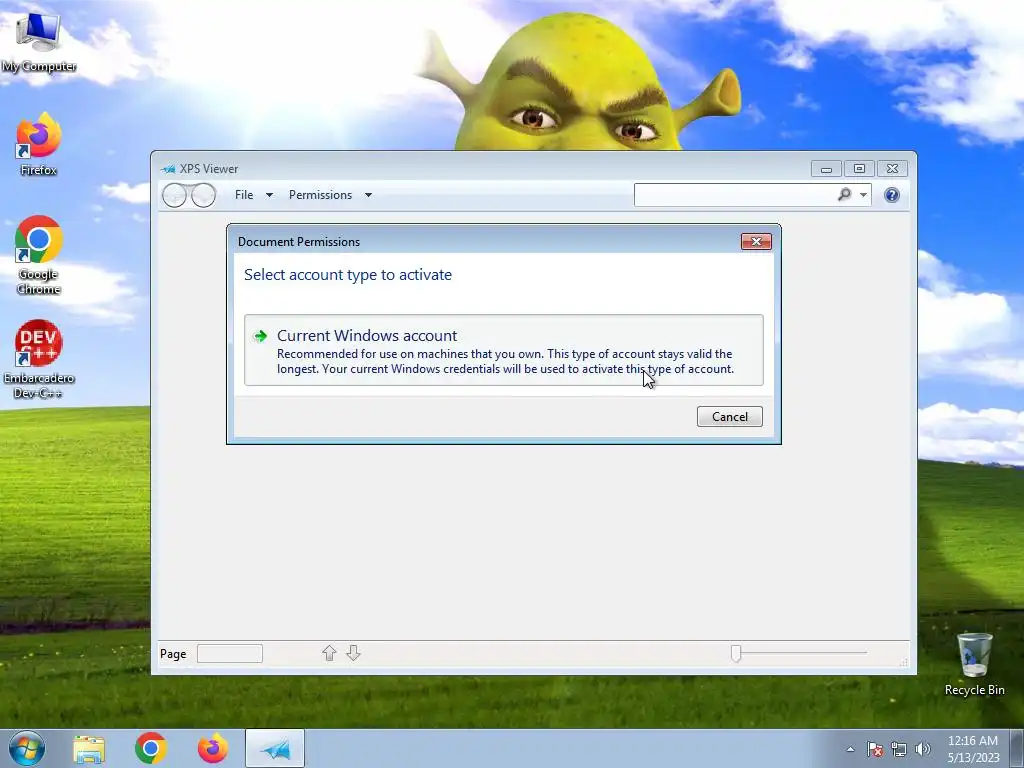
Task: Select Embarcadero Dev-C++ desktop shortcut
Action: (x=39, y=359)
